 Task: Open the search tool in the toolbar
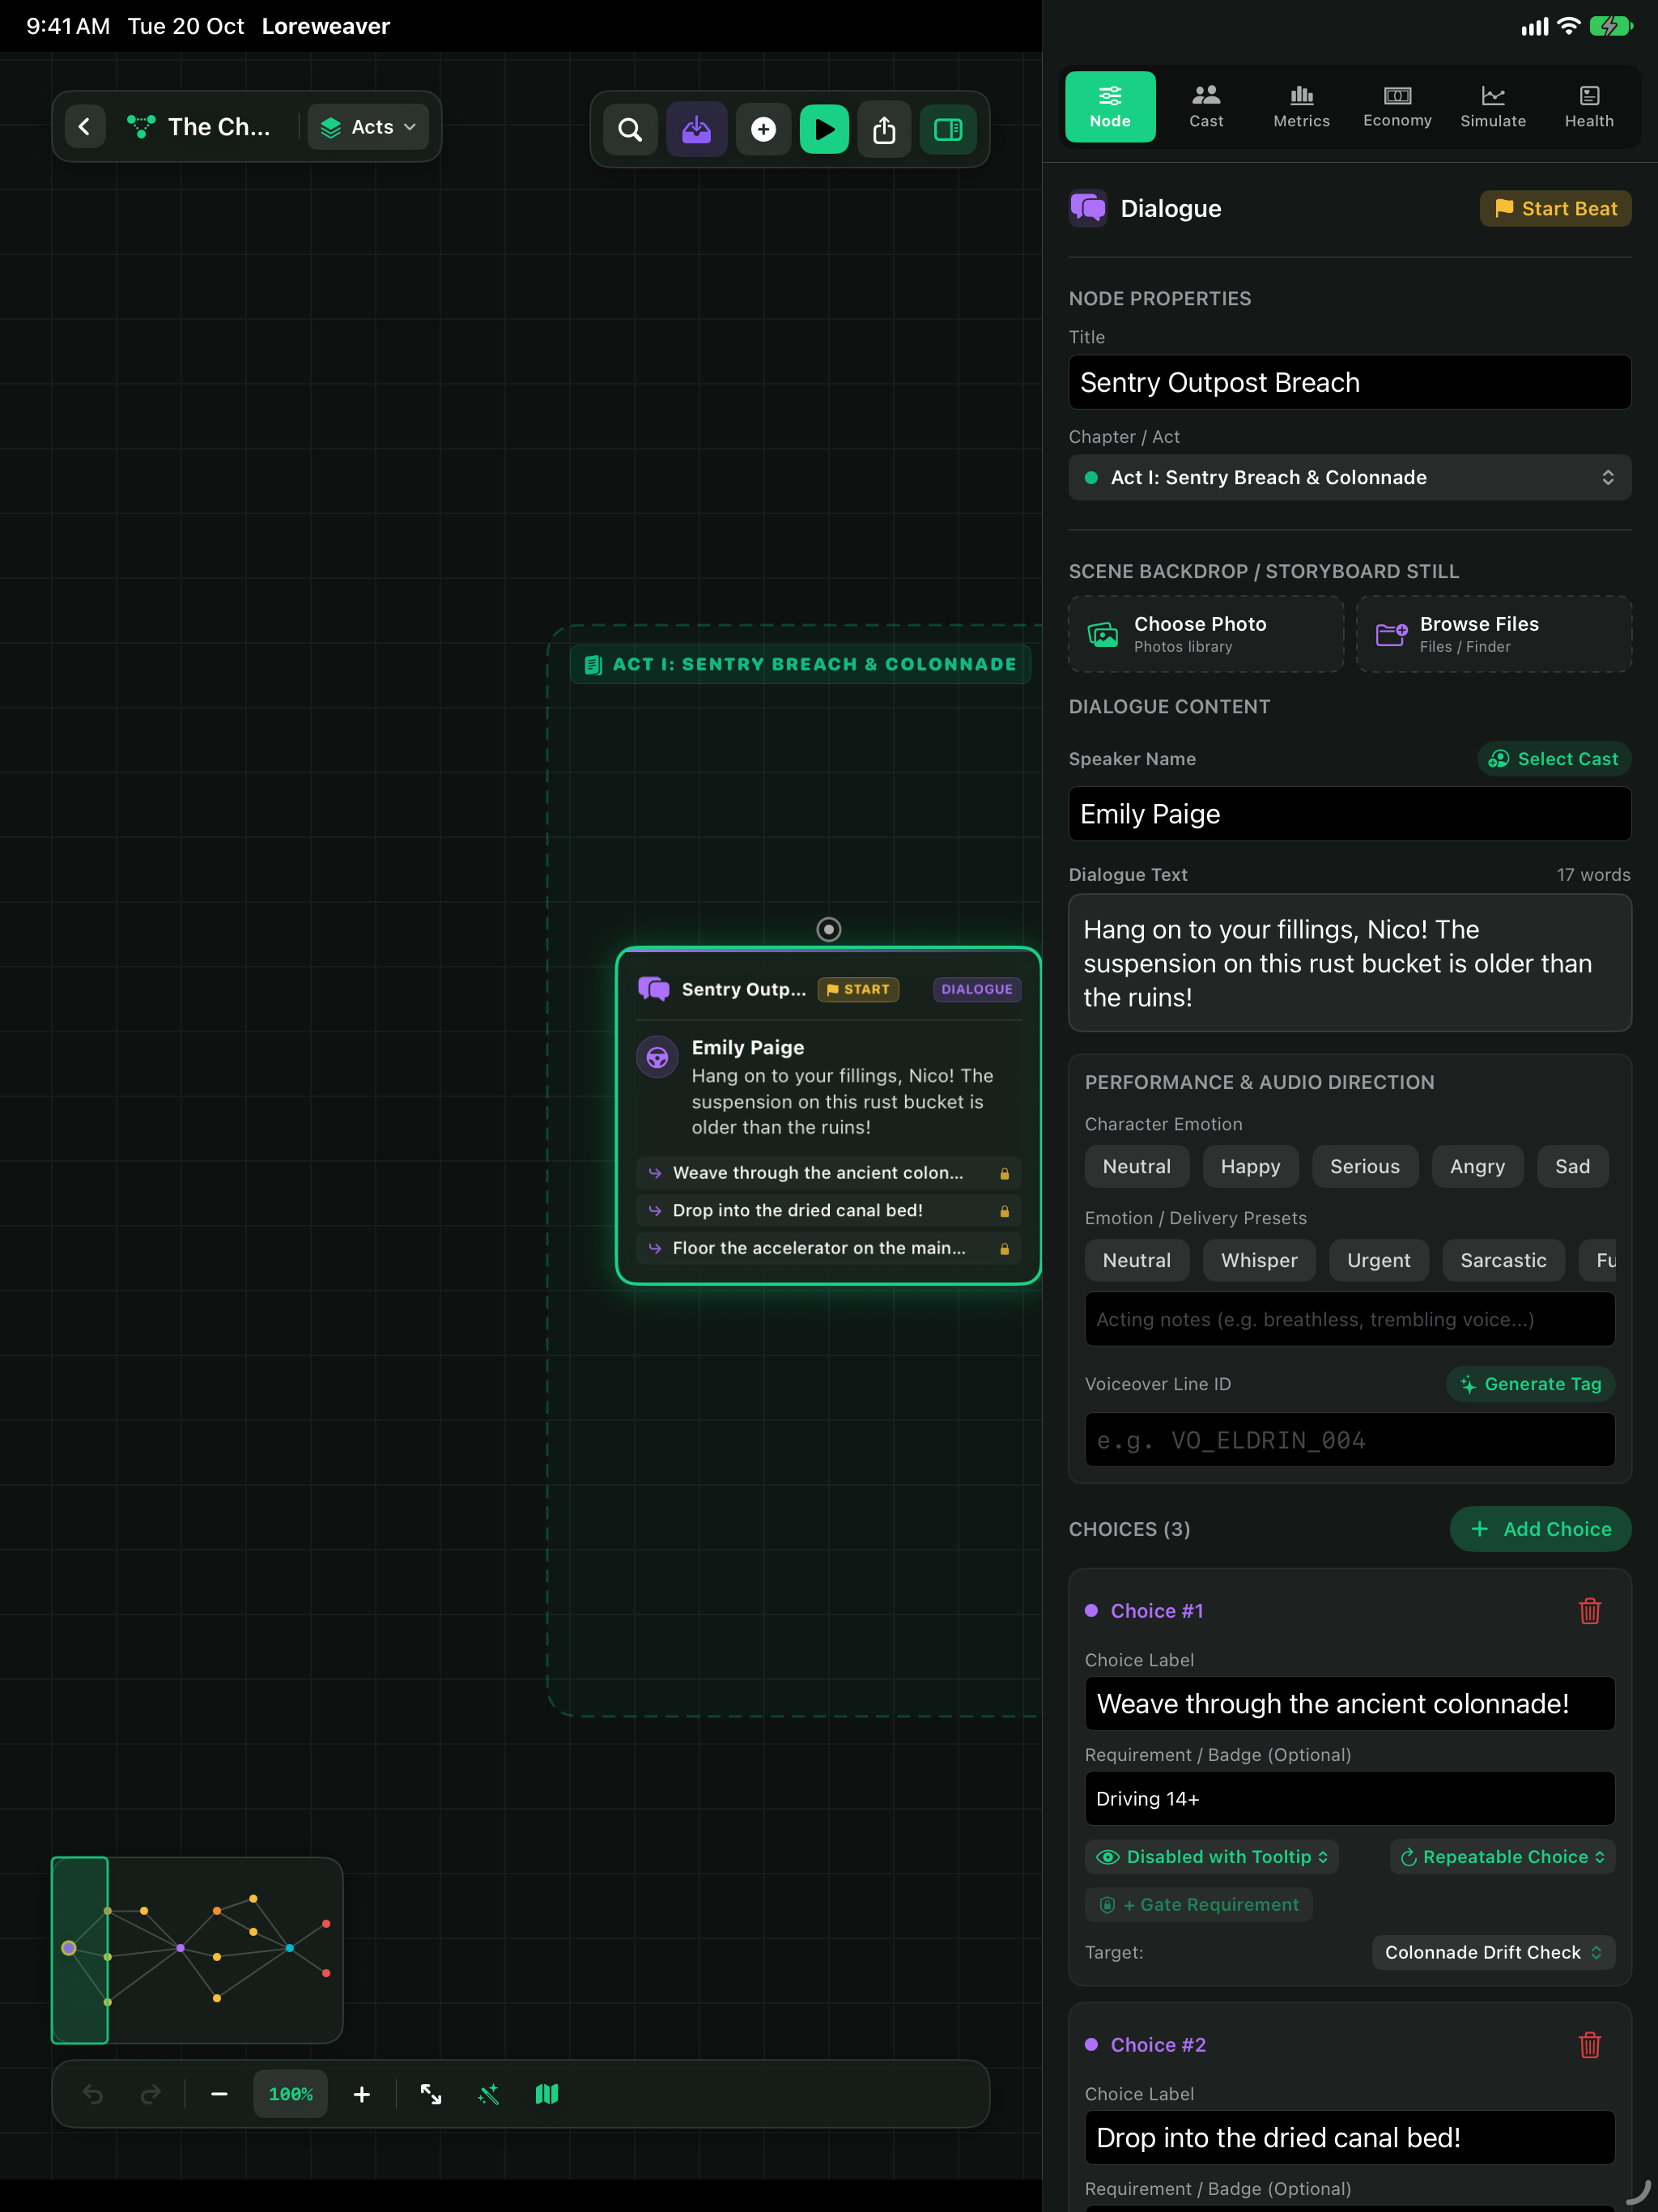point(630,129)
